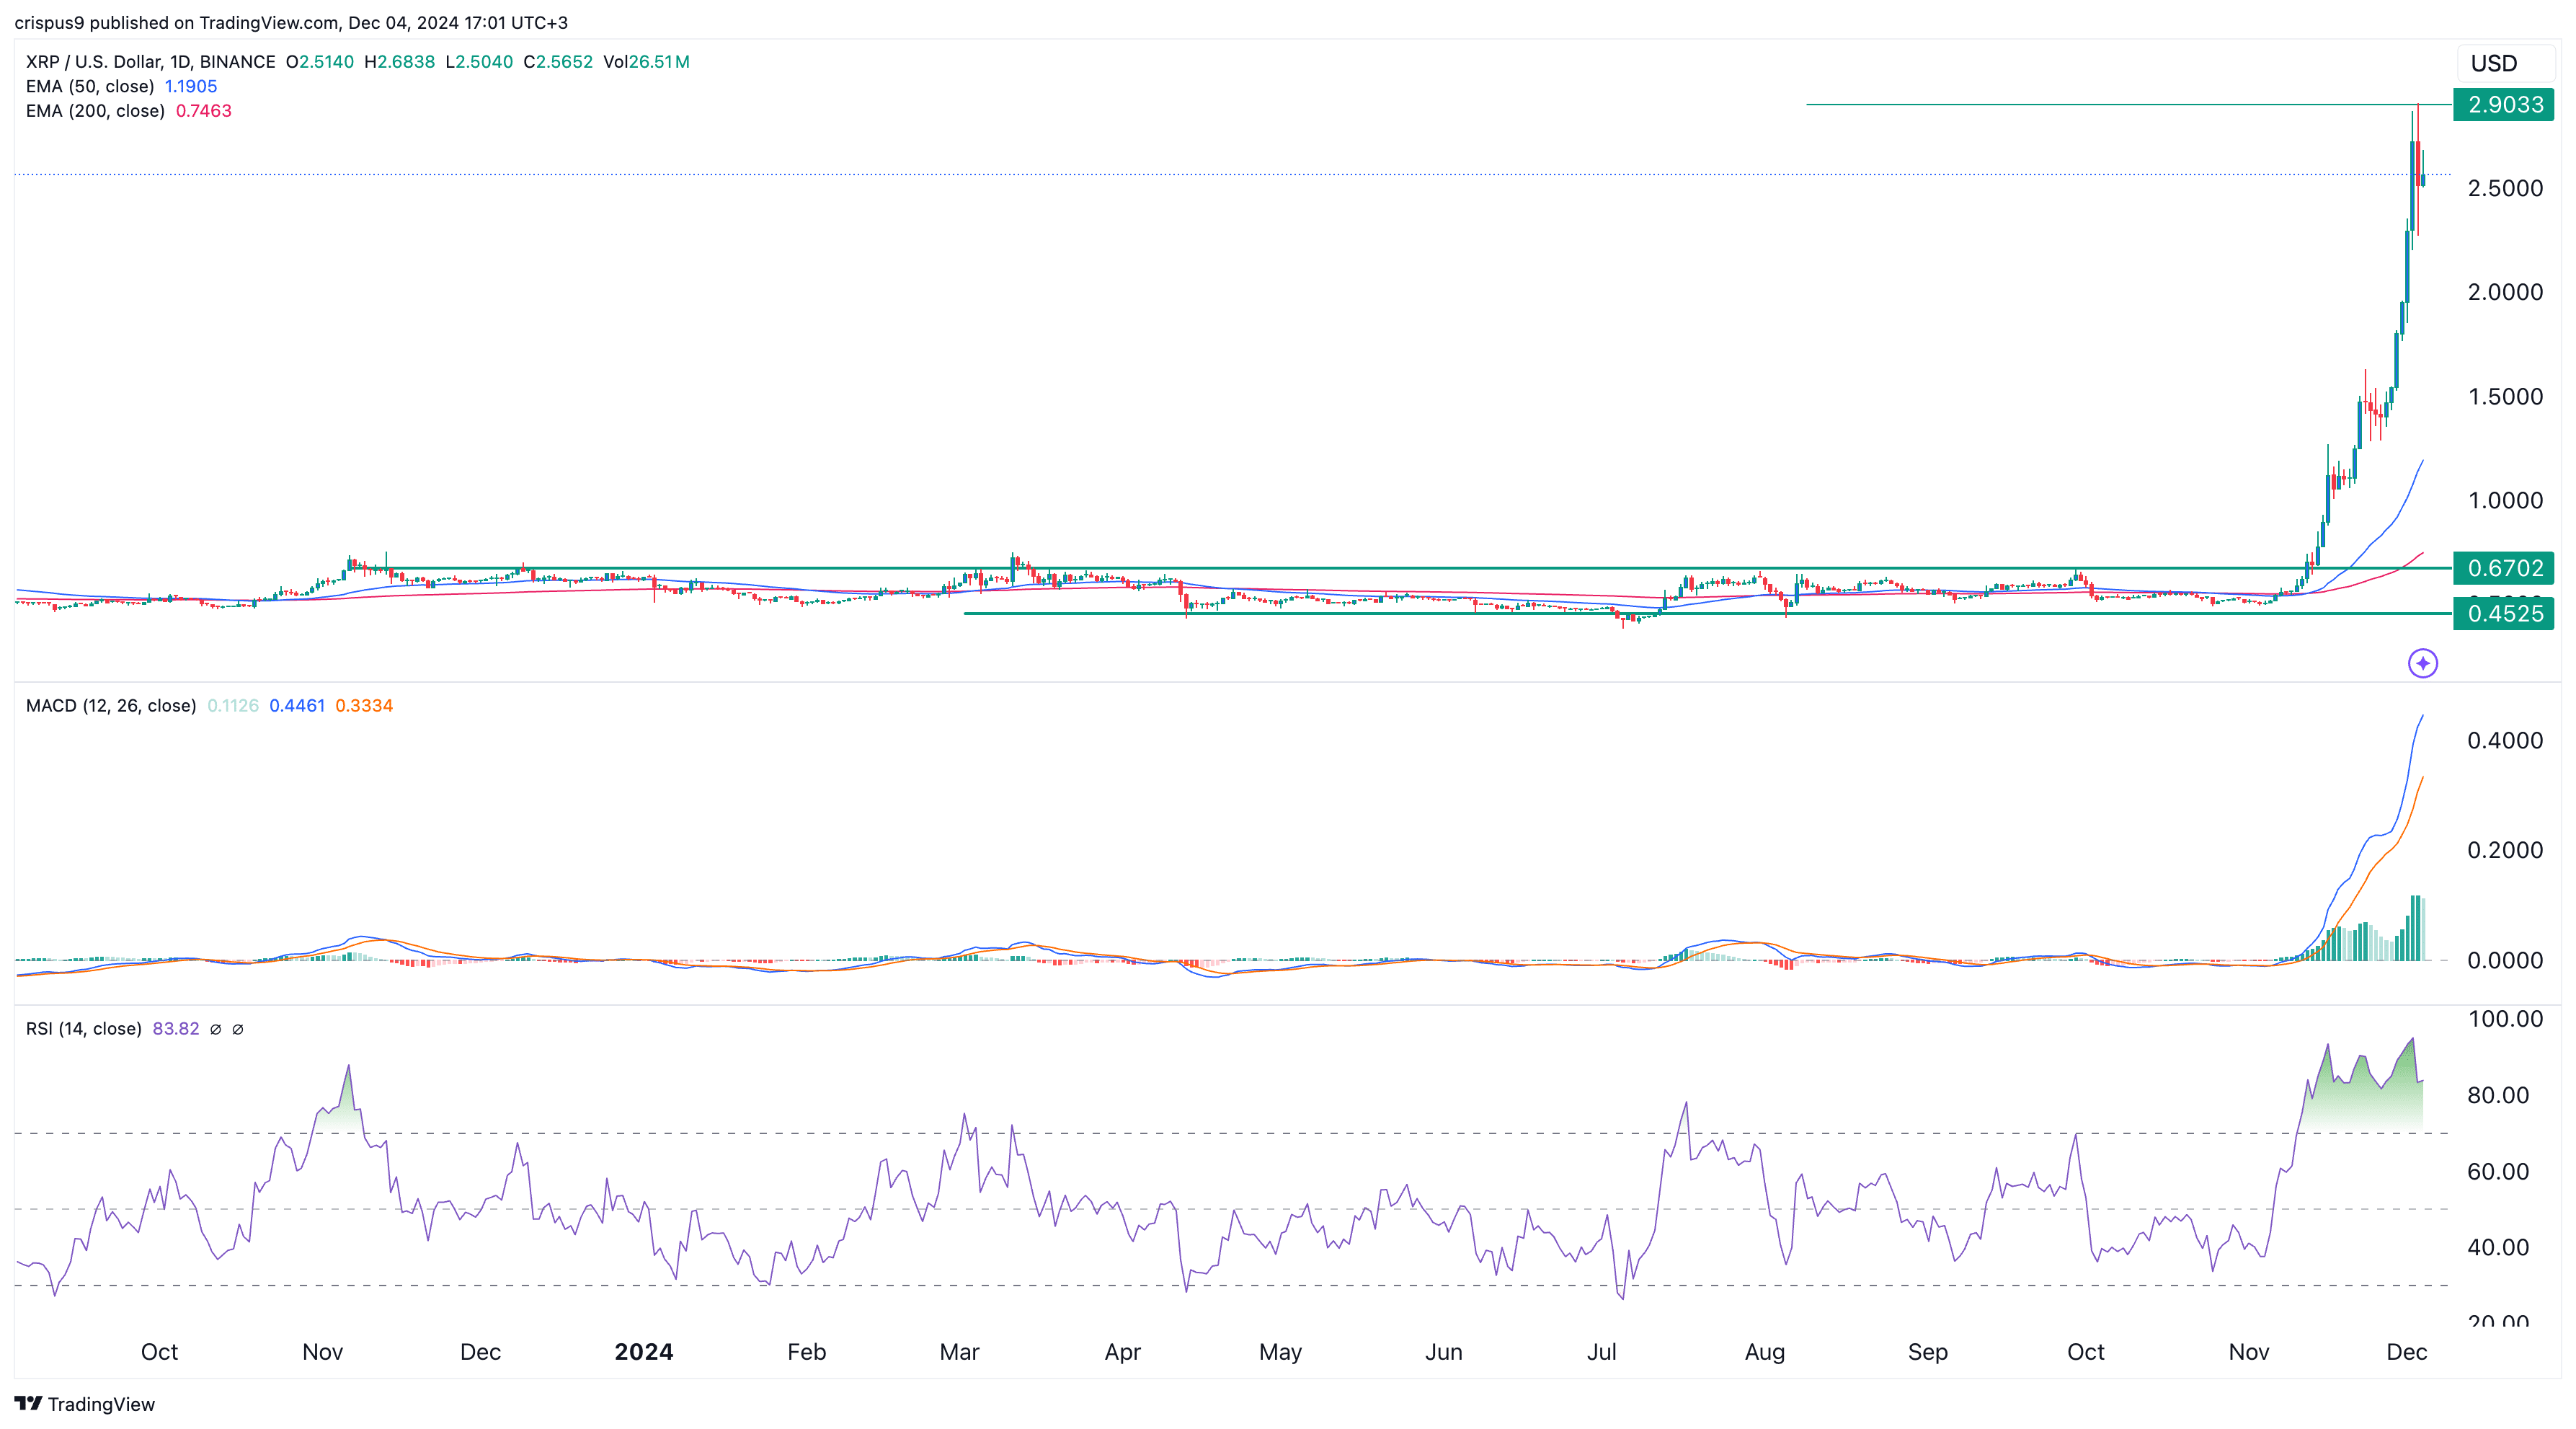Click the EMA (50, close) indicator label
This screenshot has width=2576, height=1429.
94,86
